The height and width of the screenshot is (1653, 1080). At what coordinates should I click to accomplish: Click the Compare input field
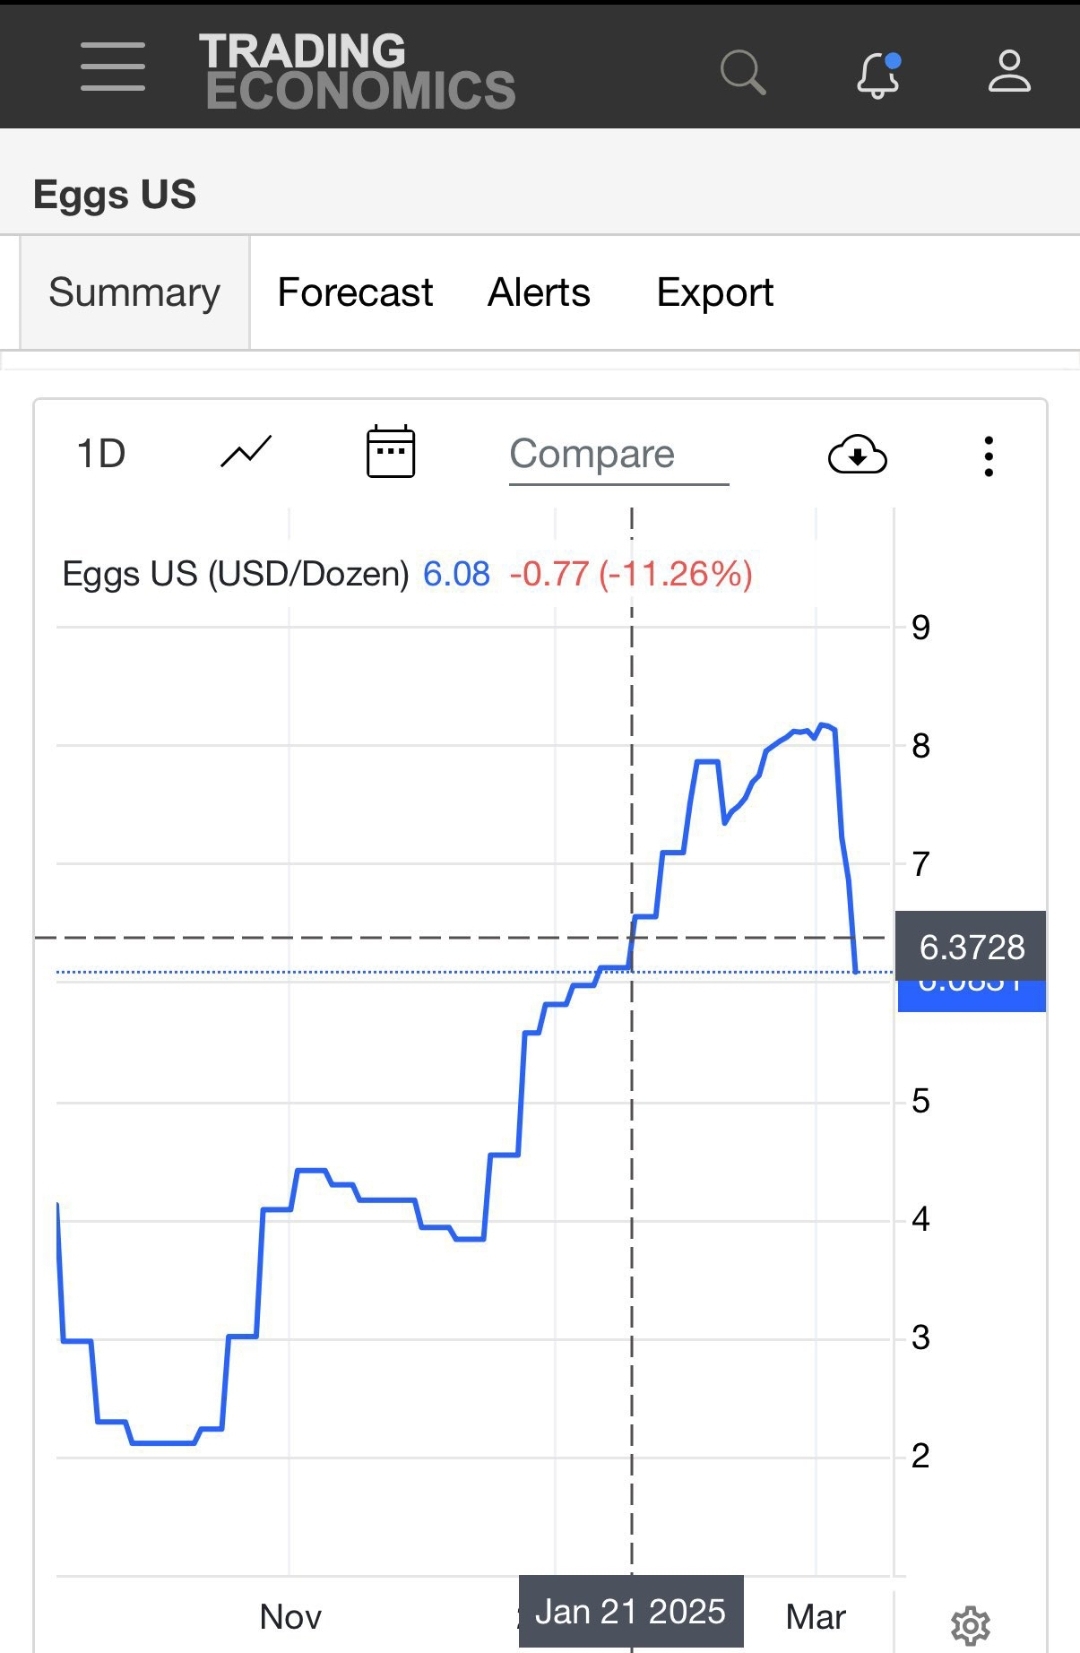[x=618, y=455]
